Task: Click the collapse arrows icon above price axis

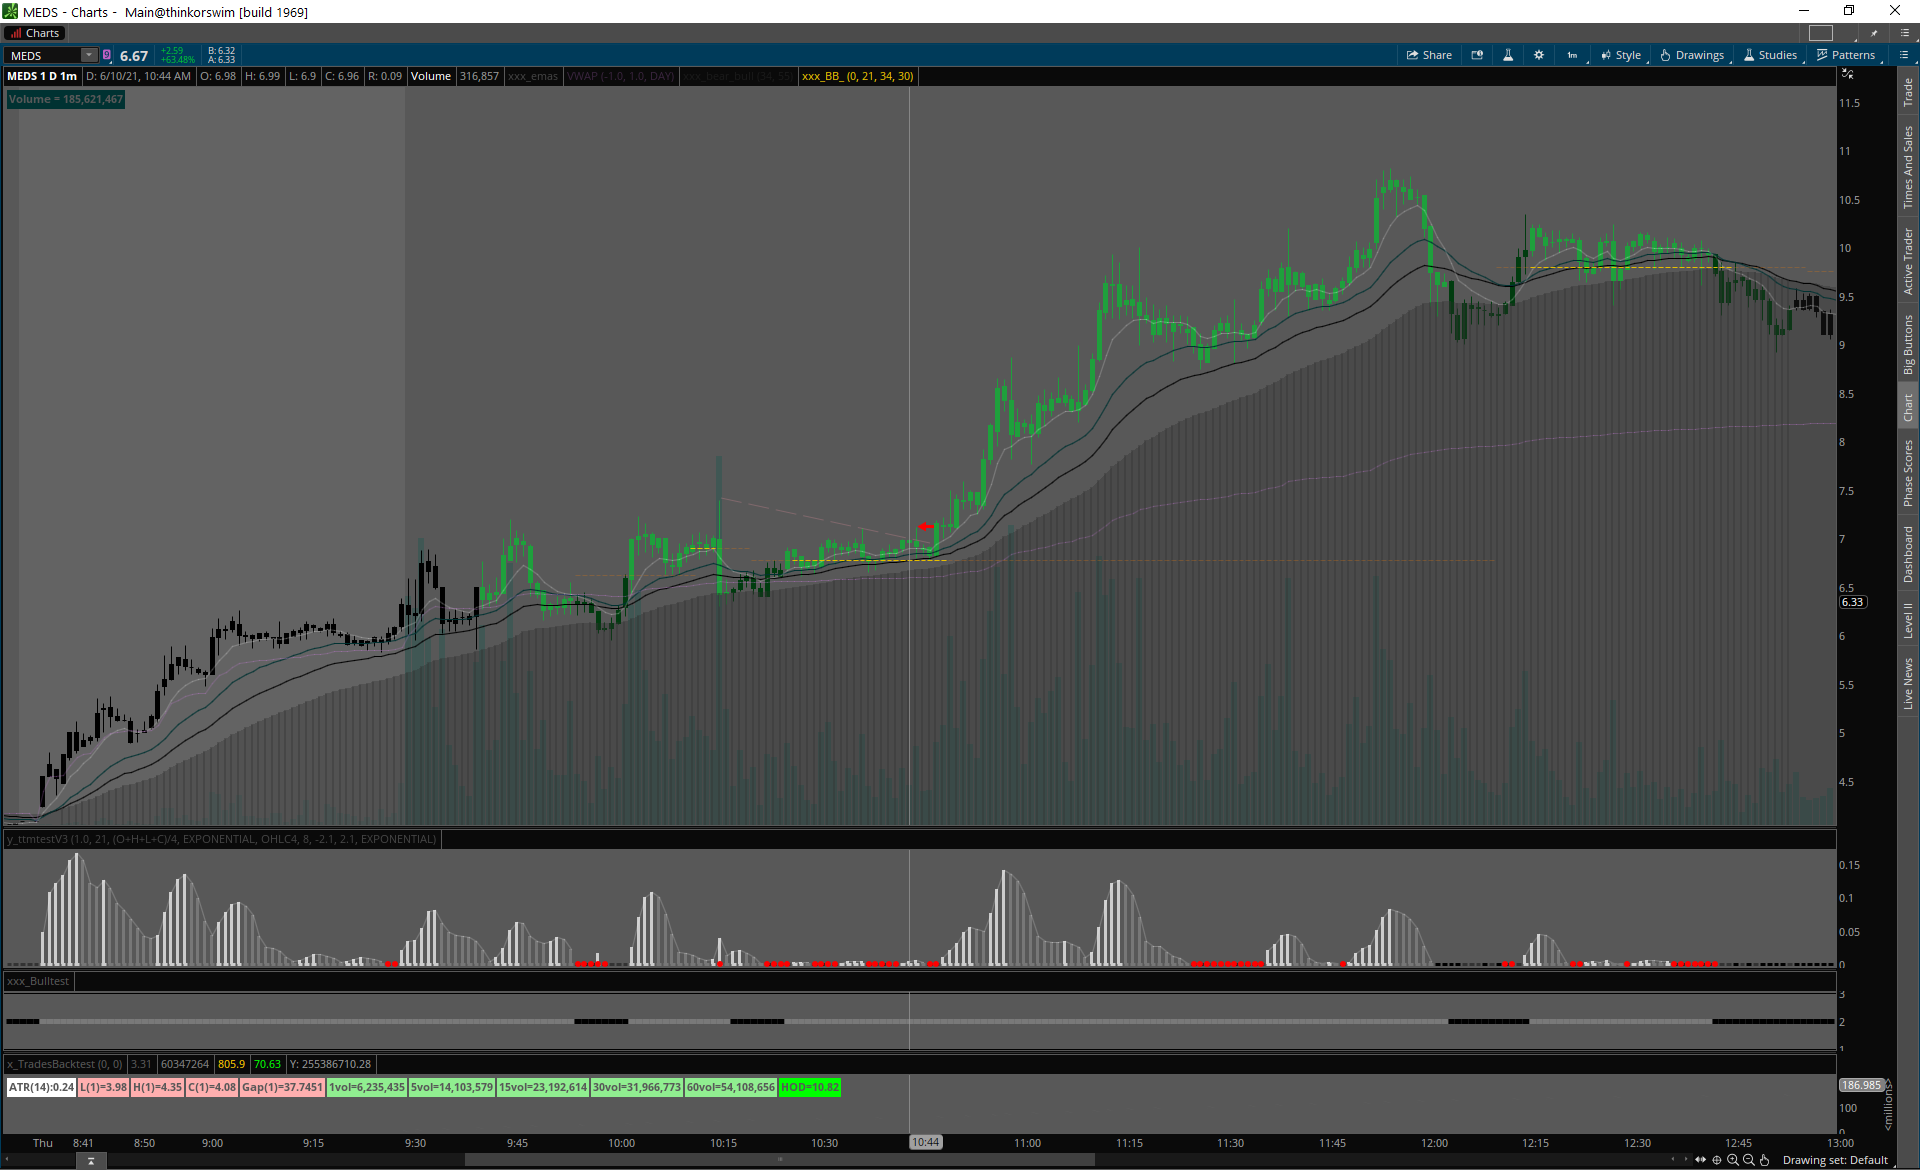Action: coord(1847,75)
